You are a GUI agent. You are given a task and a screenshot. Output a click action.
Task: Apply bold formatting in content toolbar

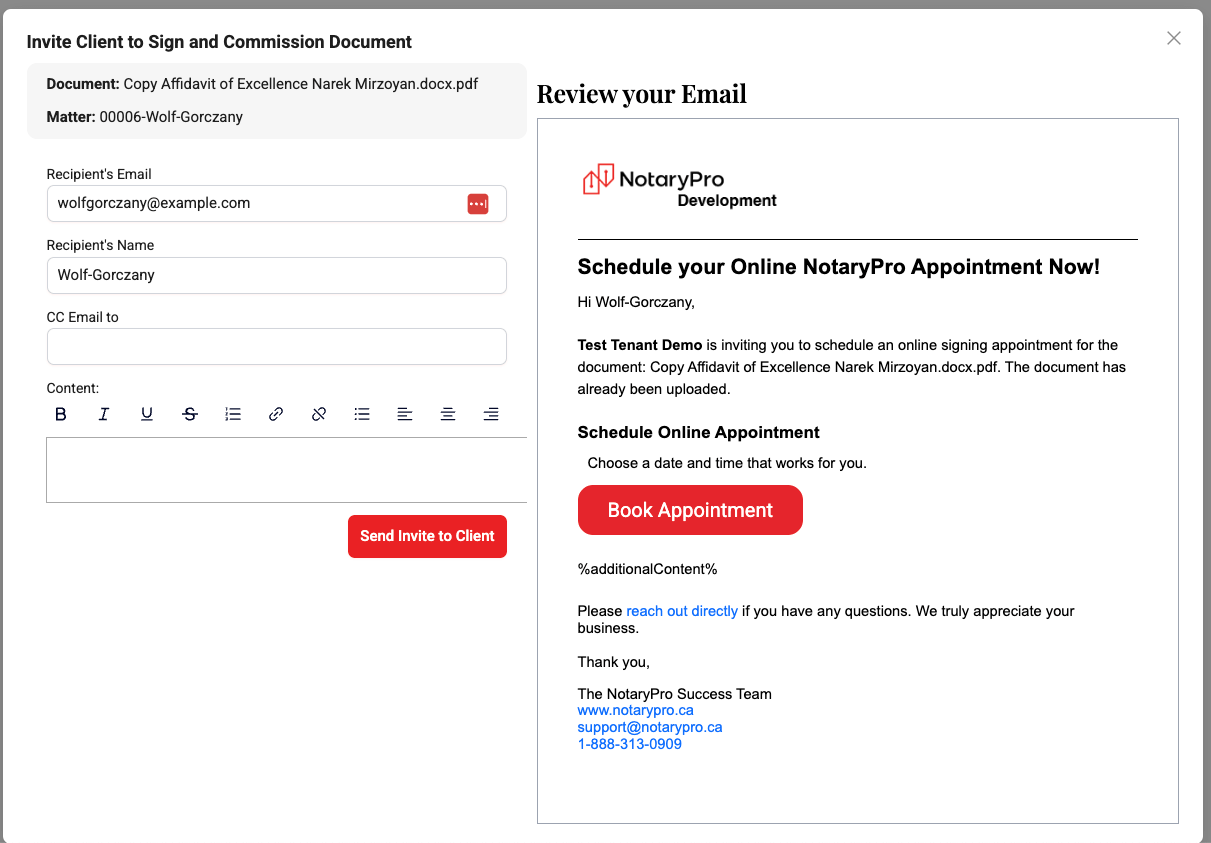pyautogui.click(x=61, y=414)
